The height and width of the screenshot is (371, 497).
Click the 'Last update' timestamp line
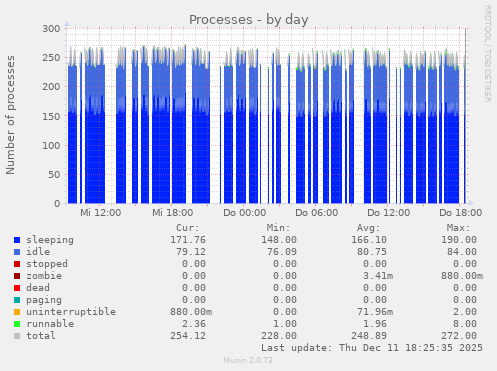click(372, 348)
